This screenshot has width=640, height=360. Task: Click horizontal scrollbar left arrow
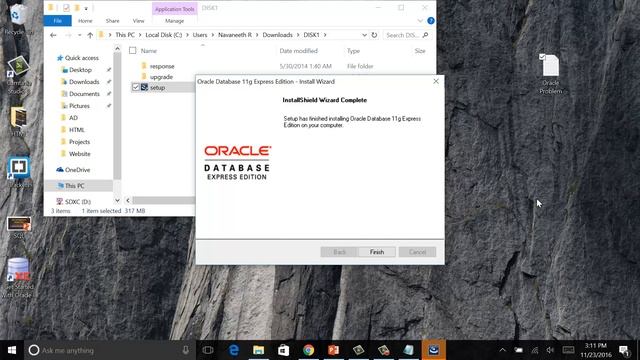(128, 200)
